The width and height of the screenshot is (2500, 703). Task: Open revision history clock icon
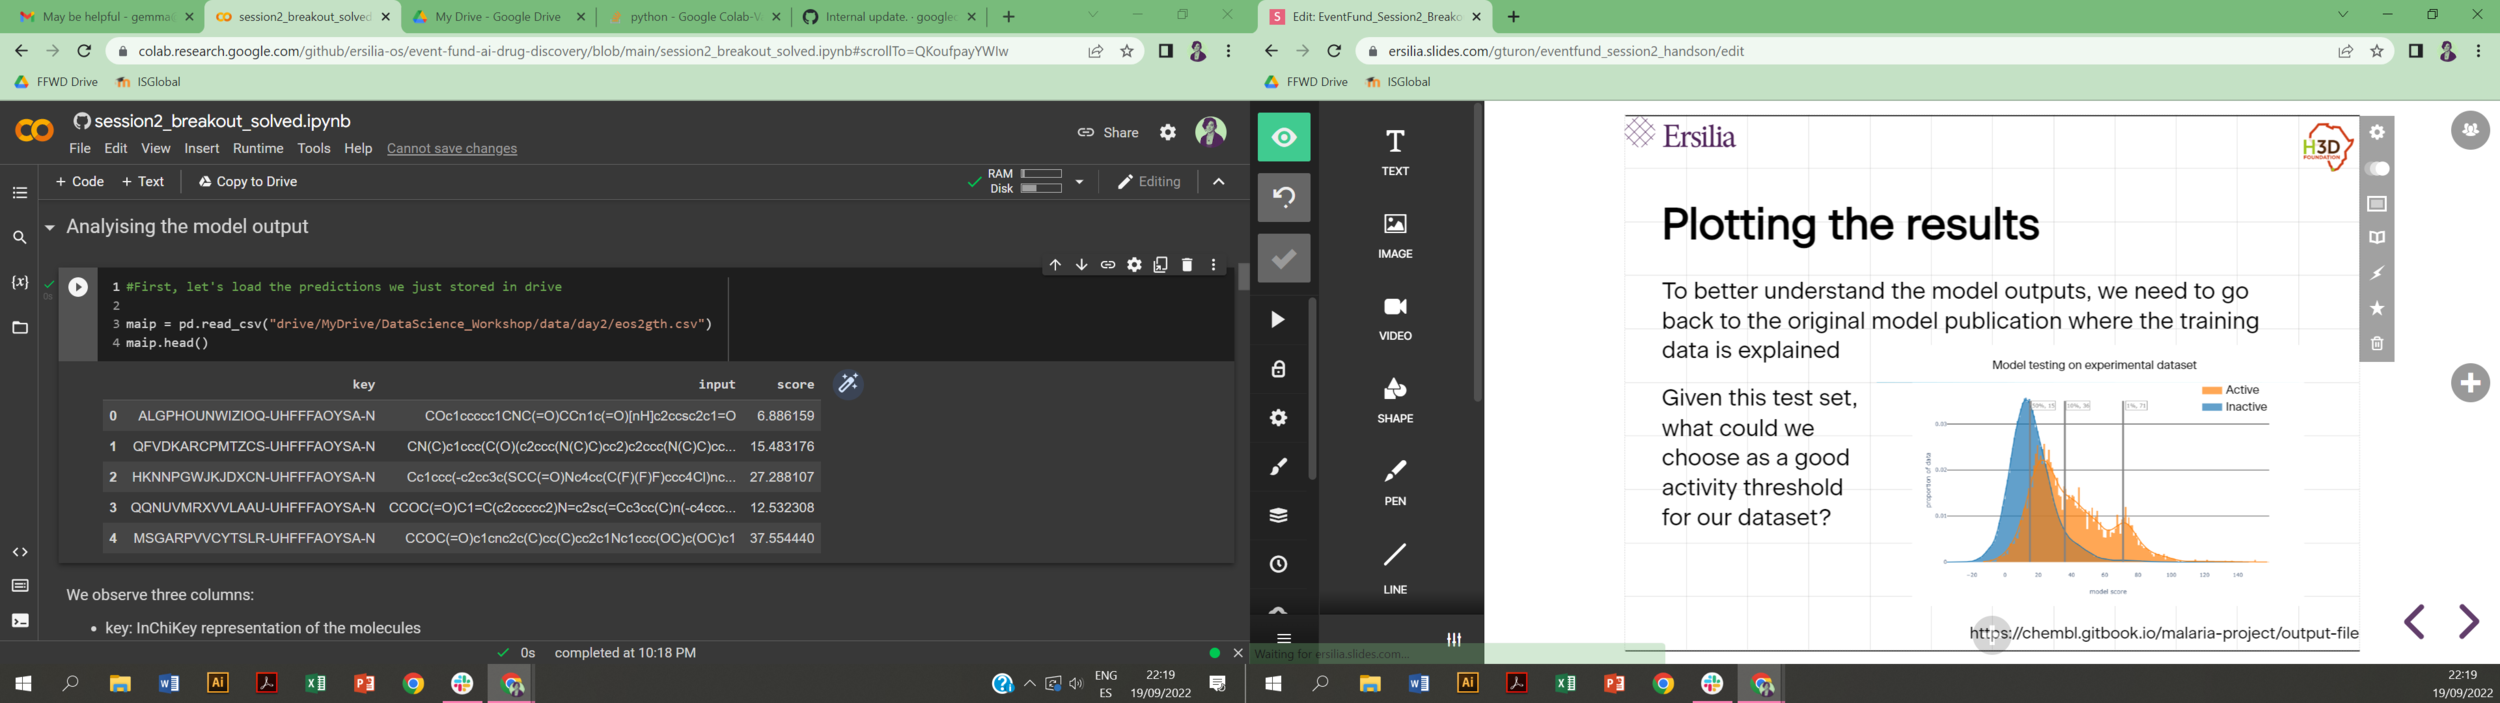[x=1278, y=564]
